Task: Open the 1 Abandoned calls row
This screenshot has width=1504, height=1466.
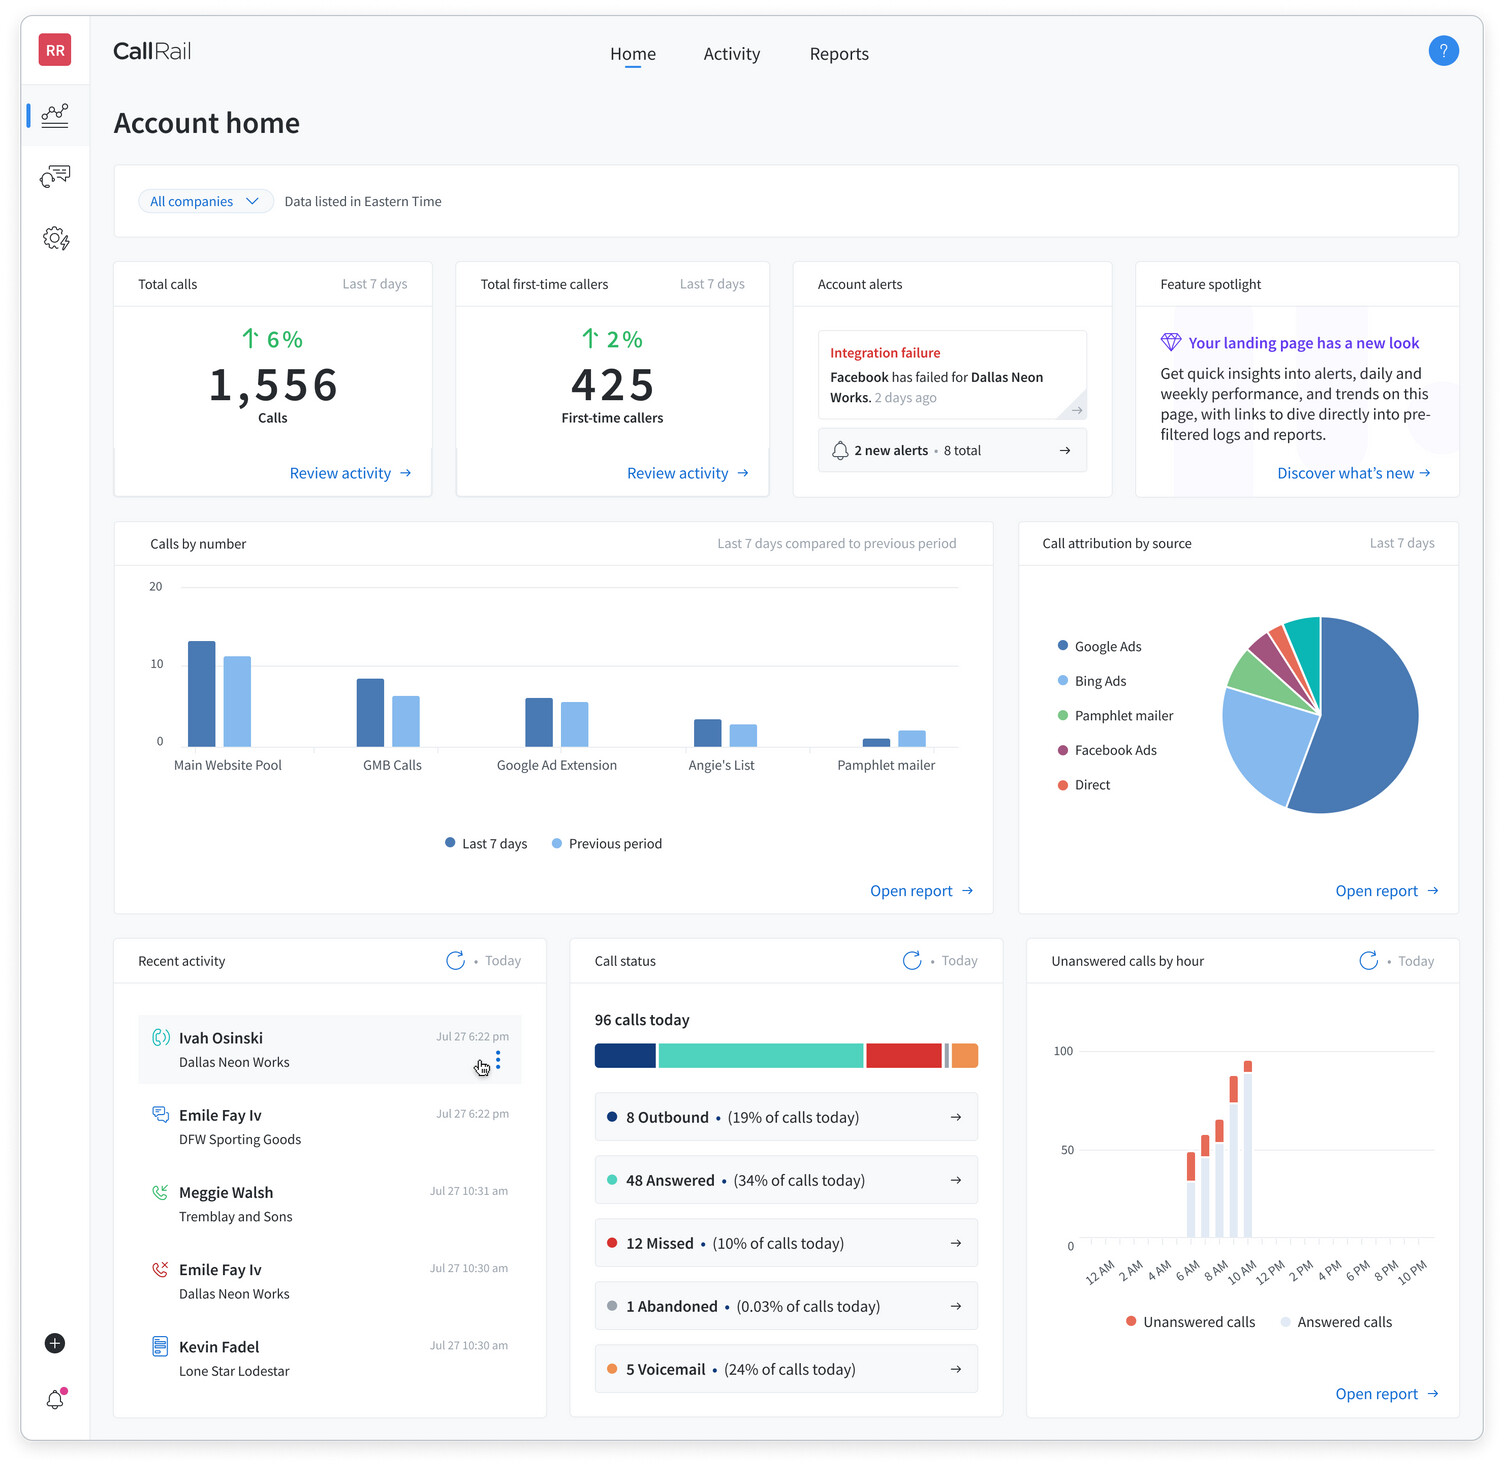Action: point(786,1306)
